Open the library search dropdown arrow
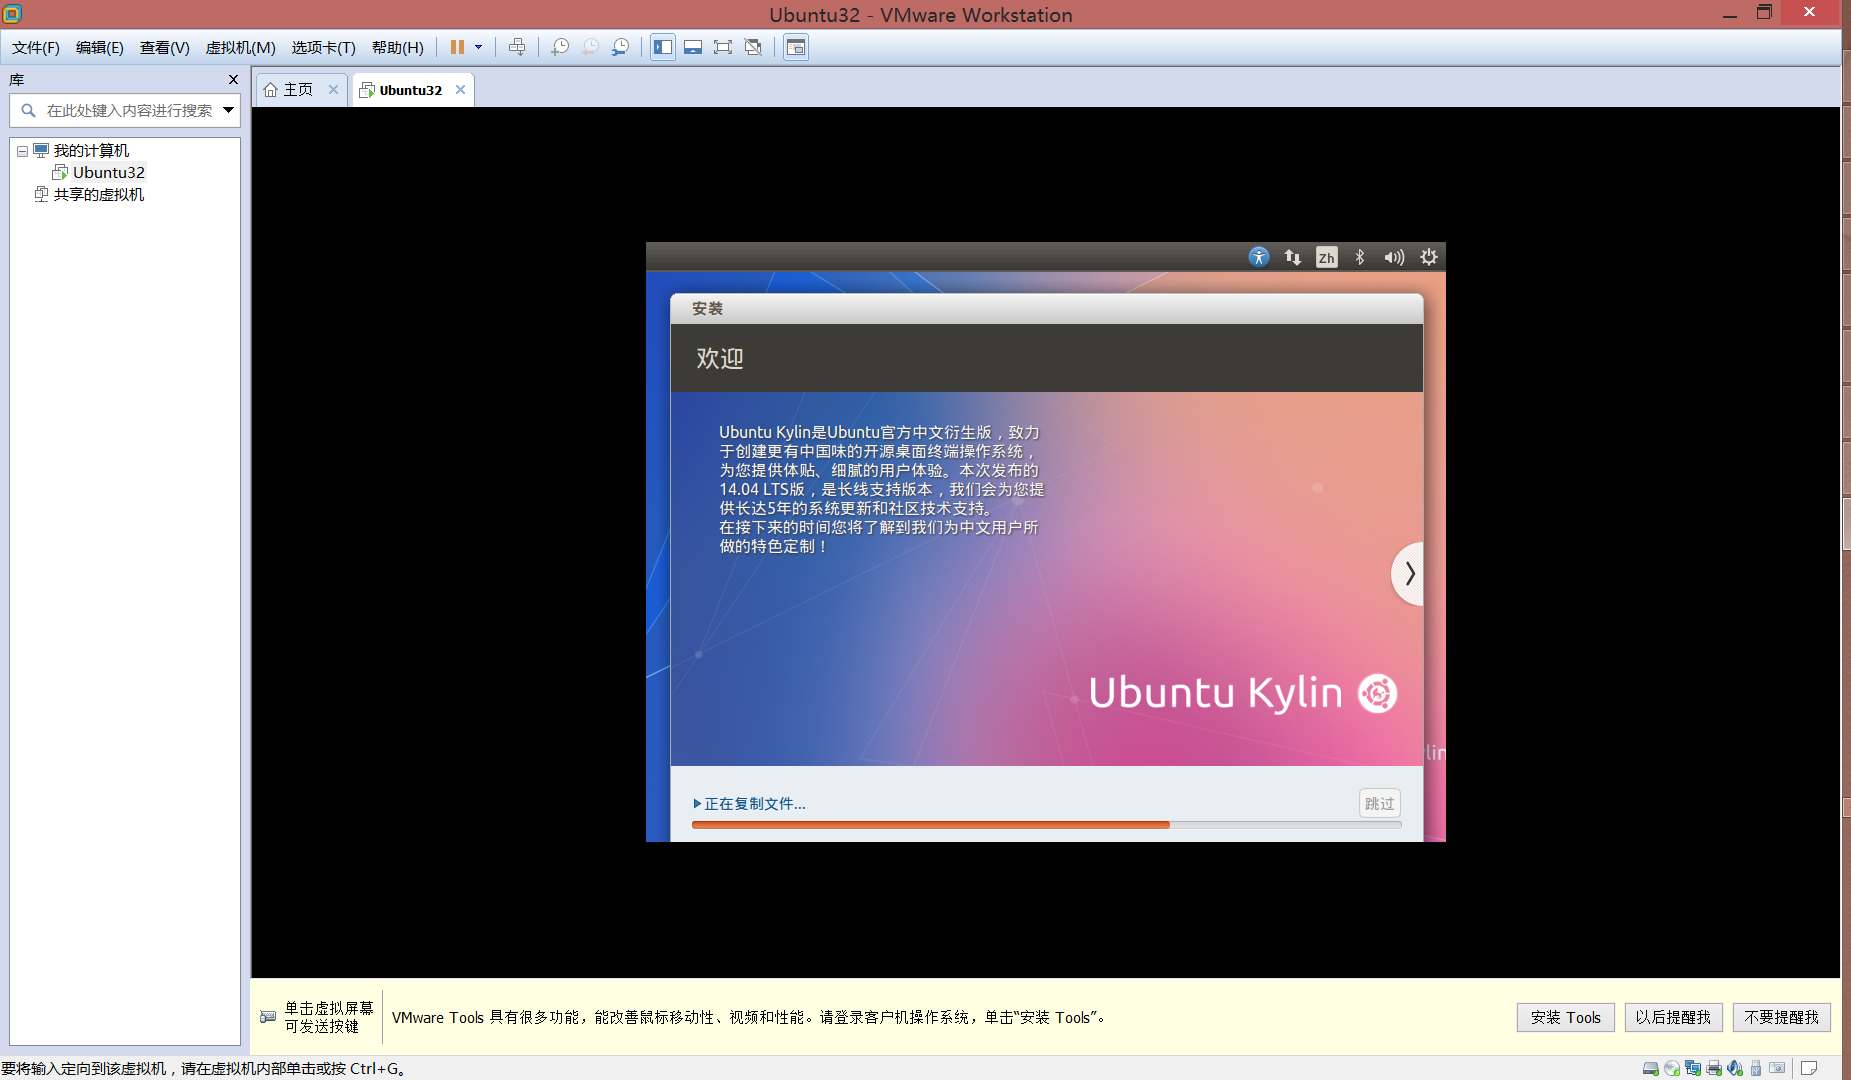The height and width of the screenshot is (1080, 1851). 229,110
